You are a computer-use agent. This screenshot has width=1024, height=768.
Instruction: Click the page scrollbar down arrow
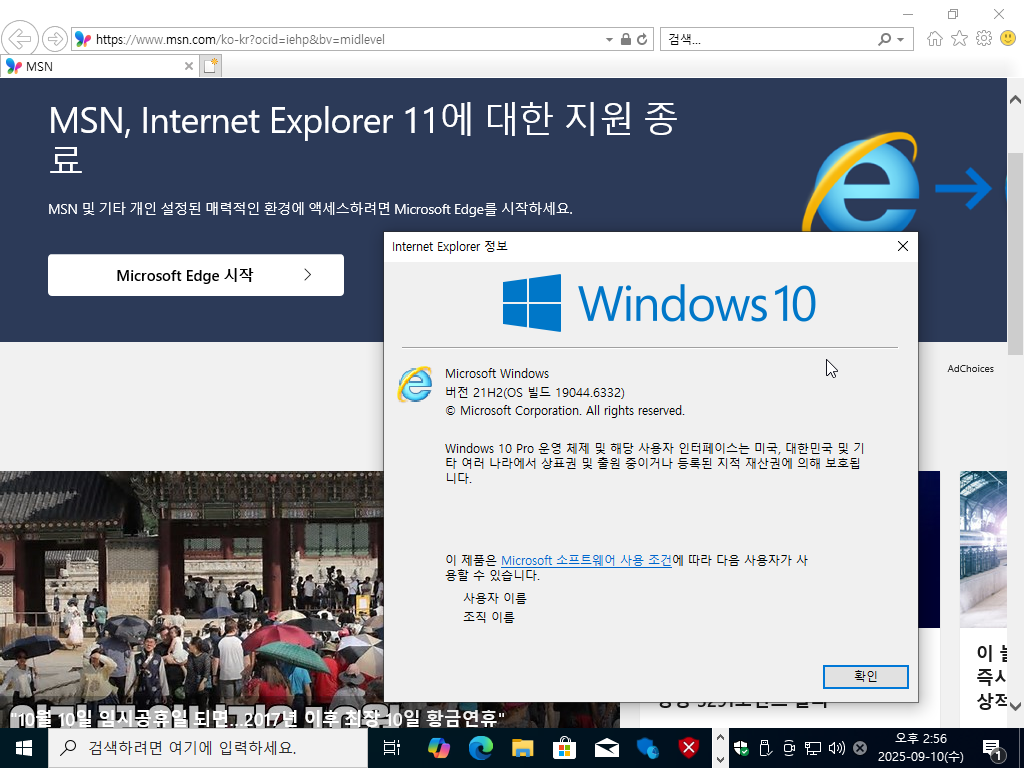pos(1016,706)
